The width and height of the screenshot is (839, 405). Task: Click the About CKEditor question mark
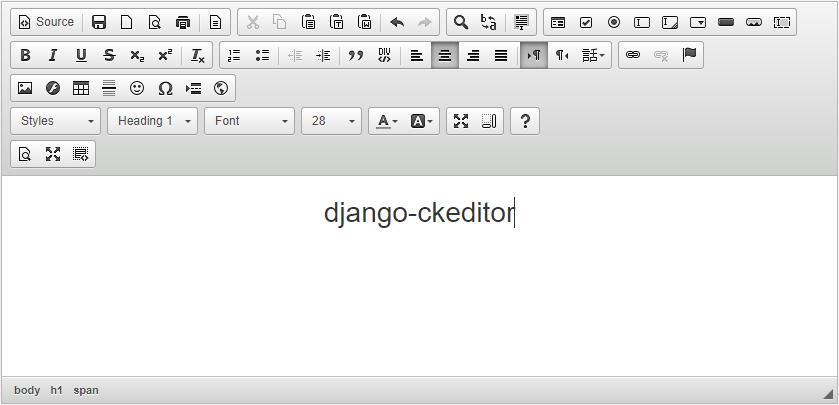[x=525, y=121]
